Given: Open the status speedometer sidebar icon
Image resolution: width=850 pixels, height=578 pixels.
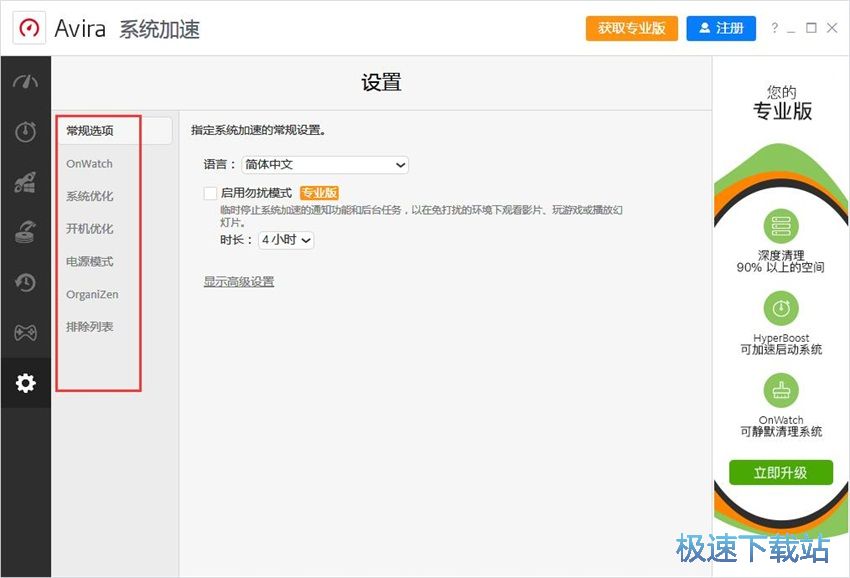Looking at the screenshot, I should pos(25,82).
